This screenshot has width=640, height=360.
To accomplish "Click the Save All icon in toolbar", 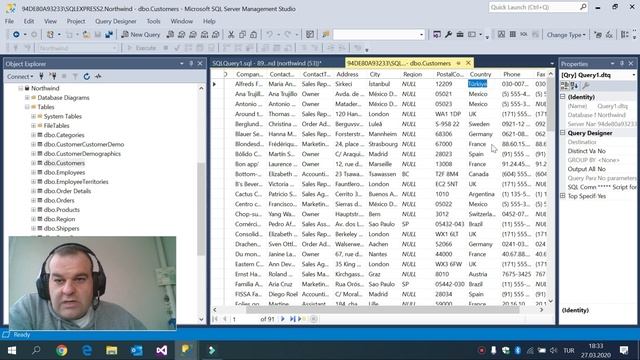I will tap(109, 35).
